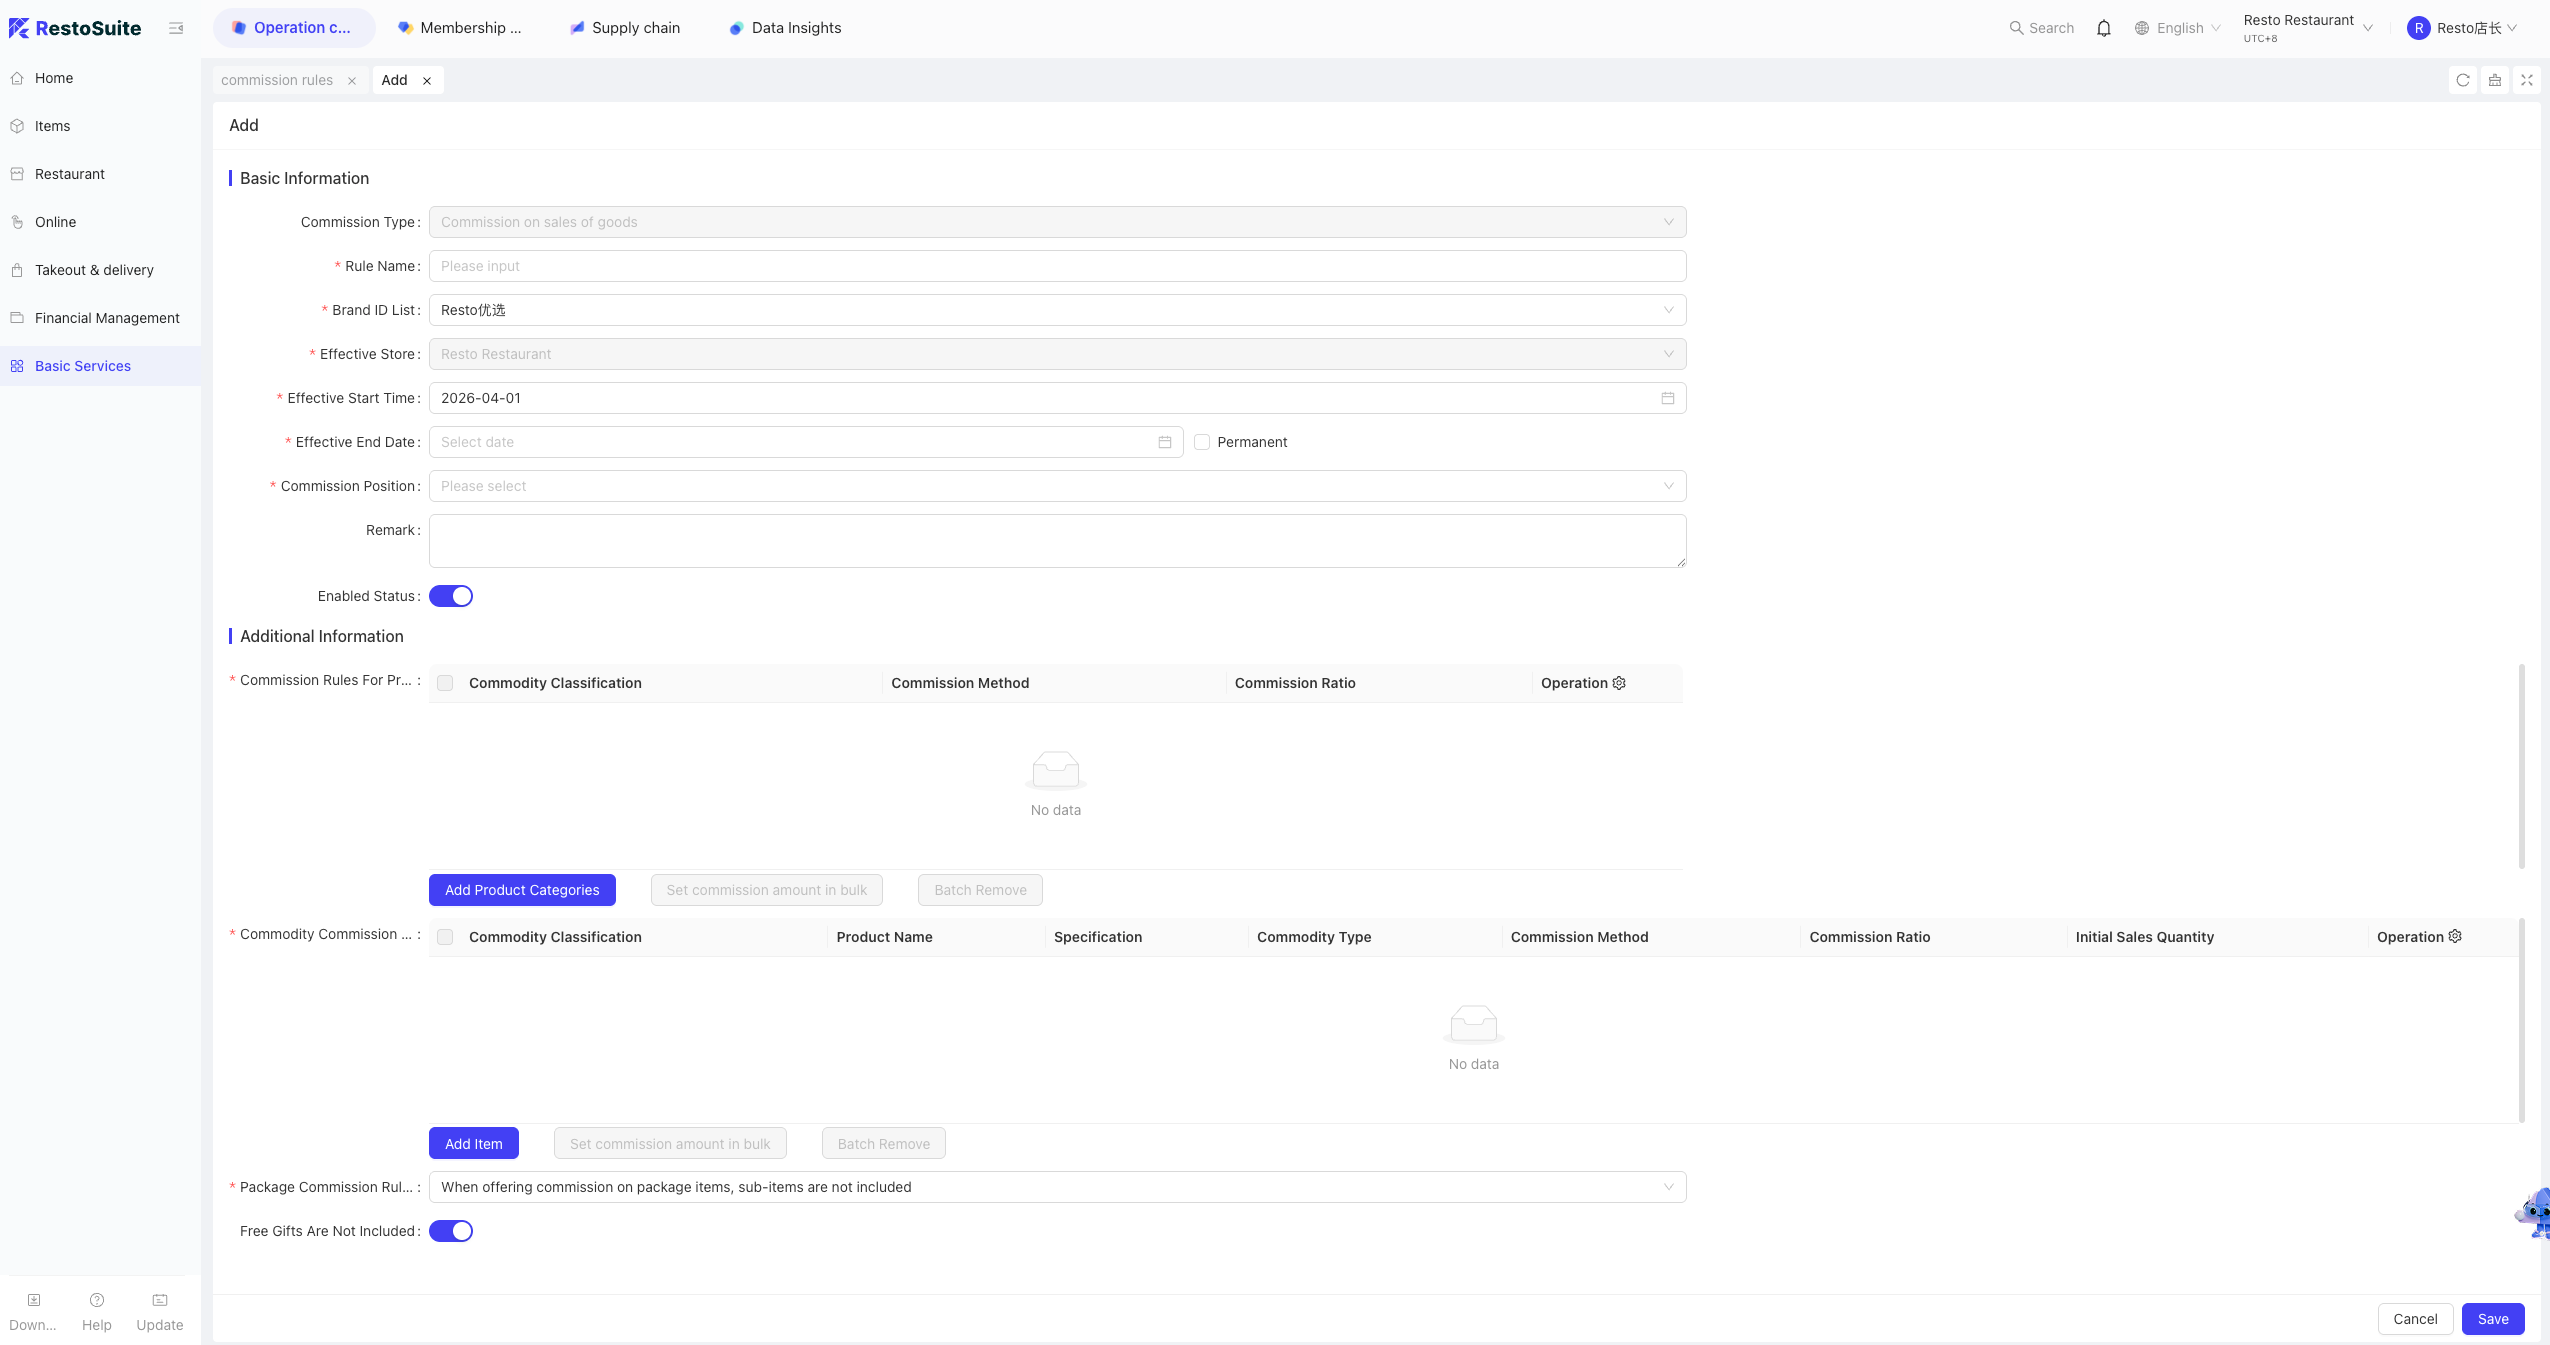
Task: Switch to the Supply chain tab
Action: click(625, 28)
